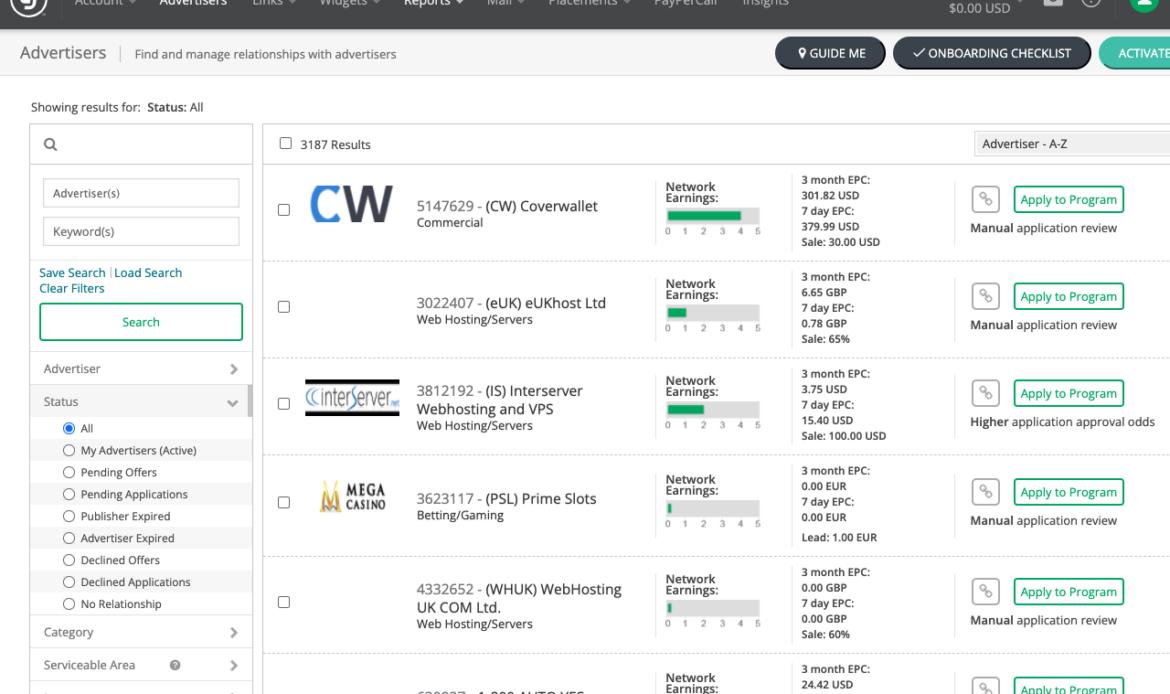Open the (CW) Coverwallet advertiser link

click(541, 206)
